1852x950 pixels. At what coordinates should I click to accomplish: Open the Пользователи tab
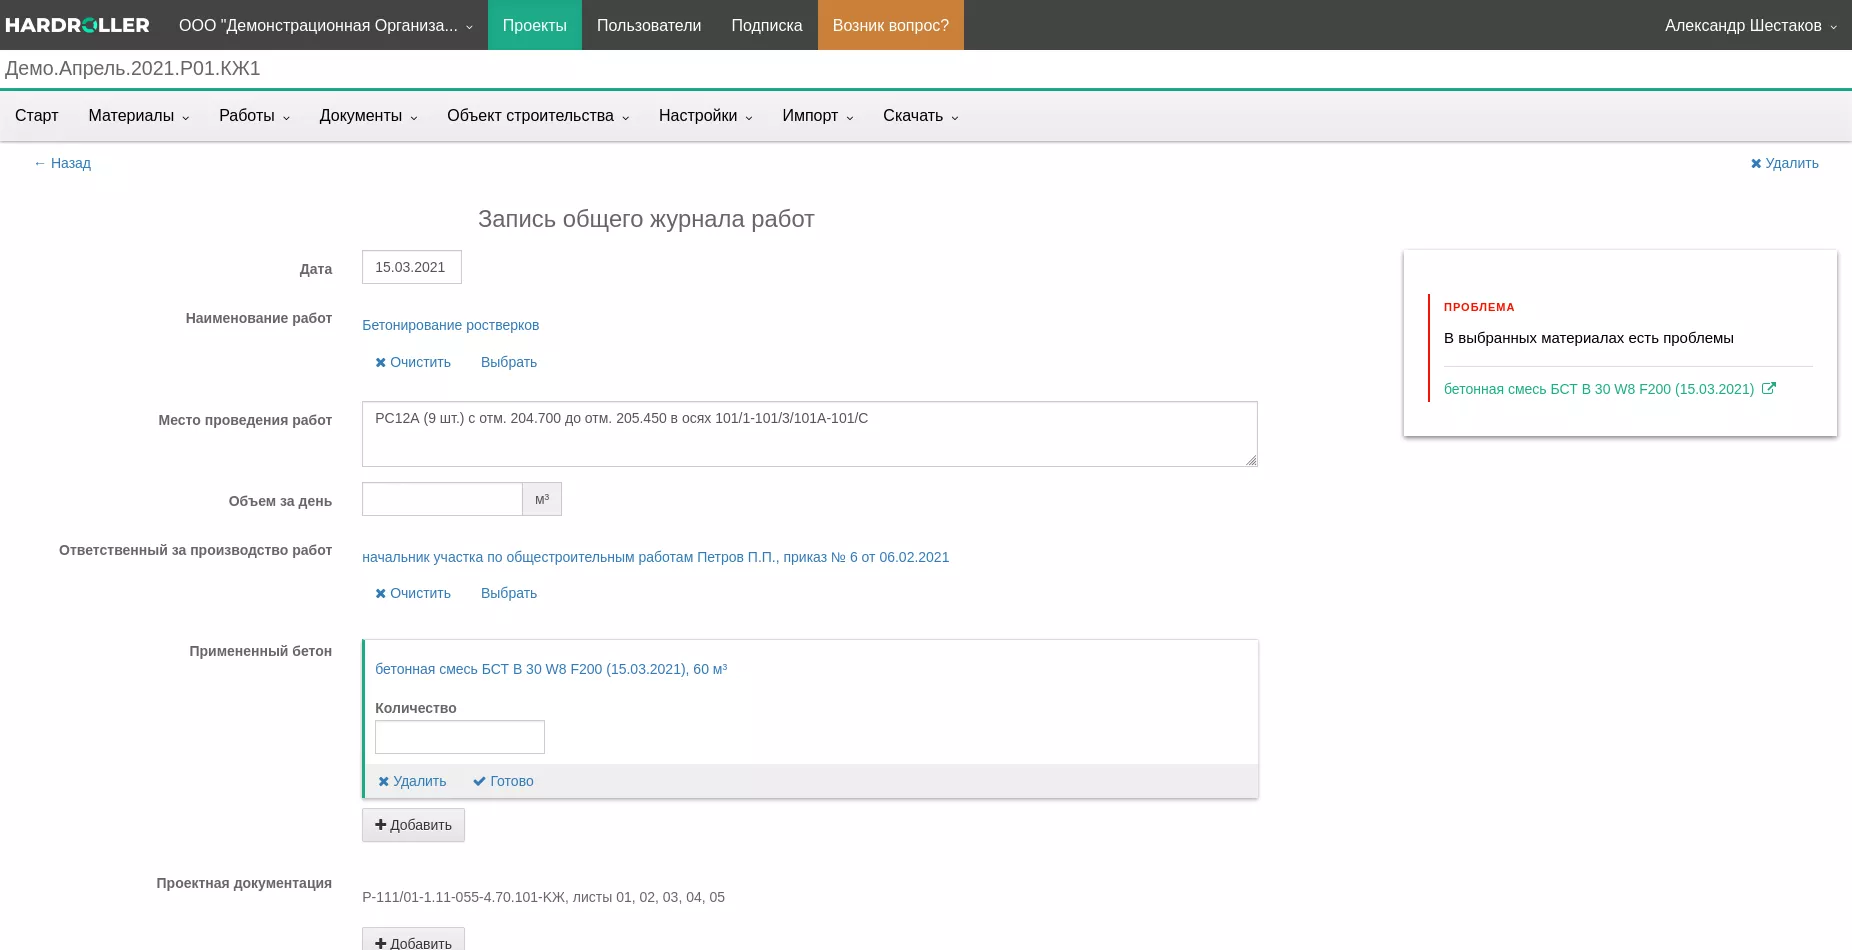[648, 25]
